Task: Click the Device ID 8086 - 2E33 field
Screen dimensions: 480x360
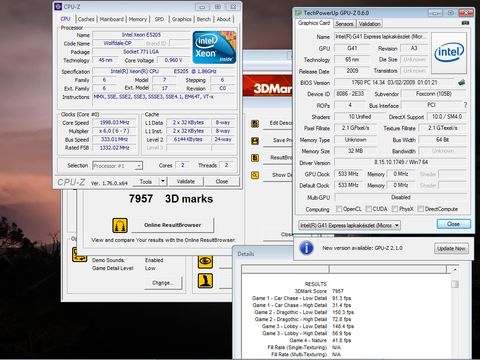Action: coord(350,94)
